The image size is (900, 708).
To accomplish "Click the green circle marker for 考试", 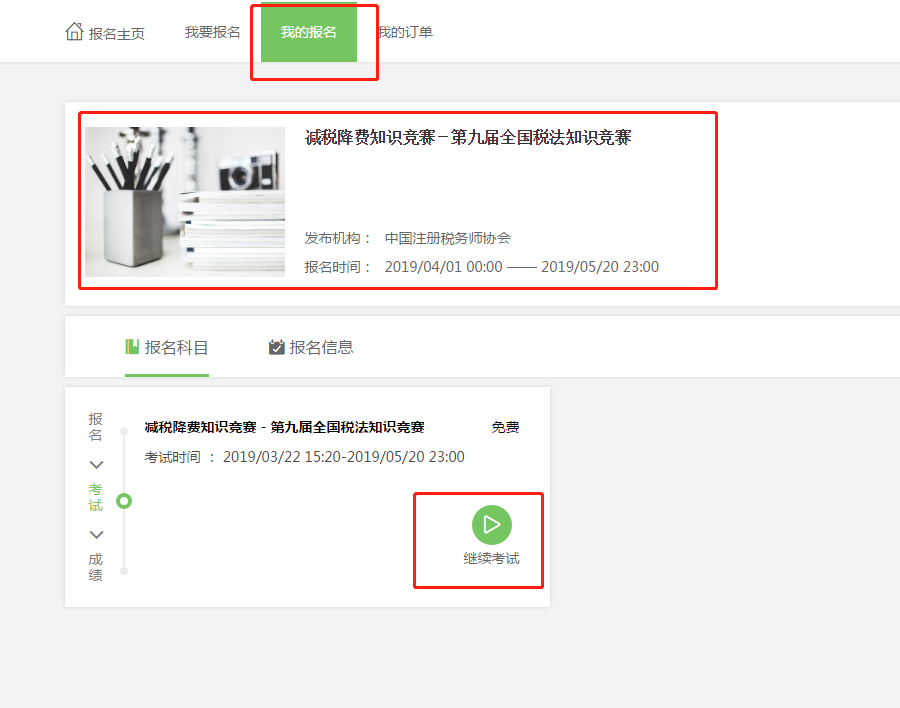I will click(124, 501).
